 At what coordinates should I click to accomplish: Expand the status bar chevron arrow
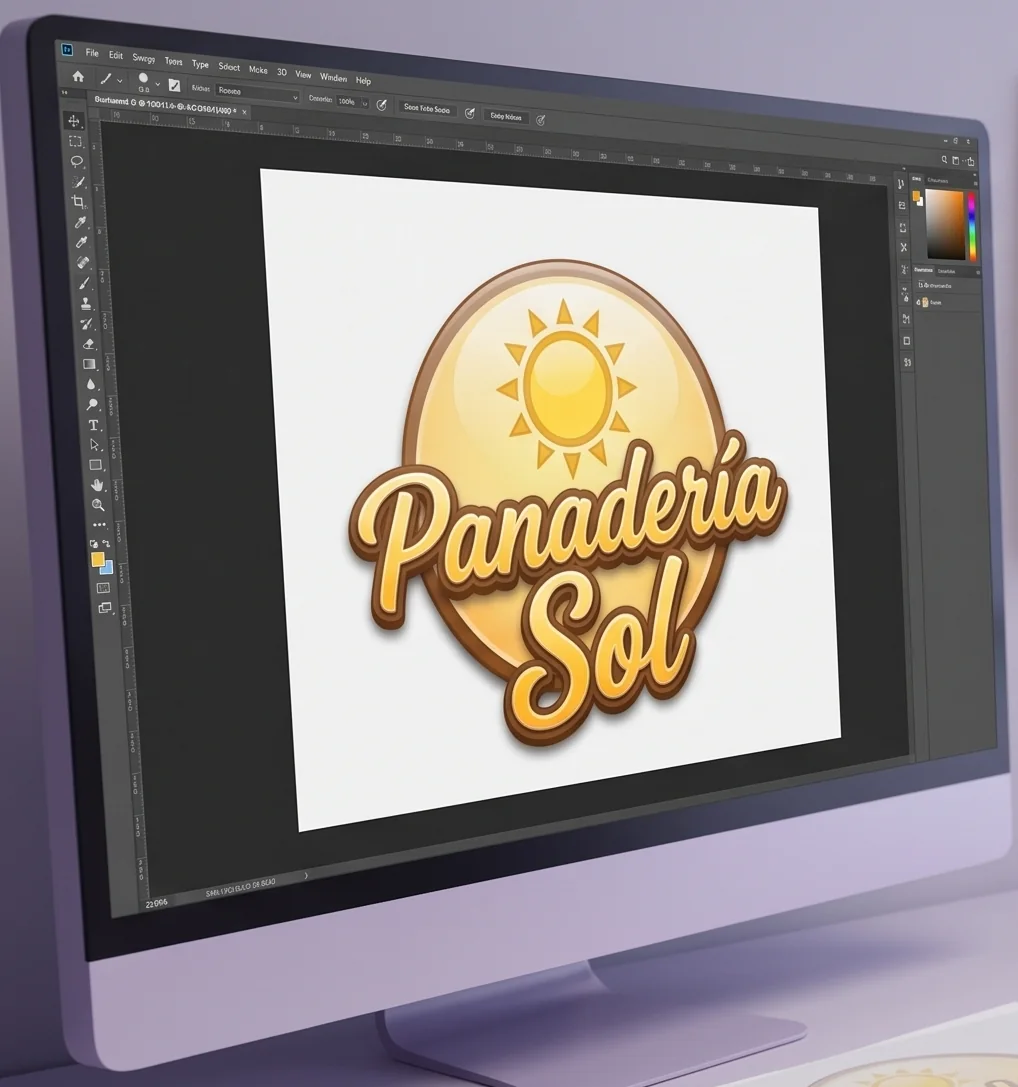306,876
